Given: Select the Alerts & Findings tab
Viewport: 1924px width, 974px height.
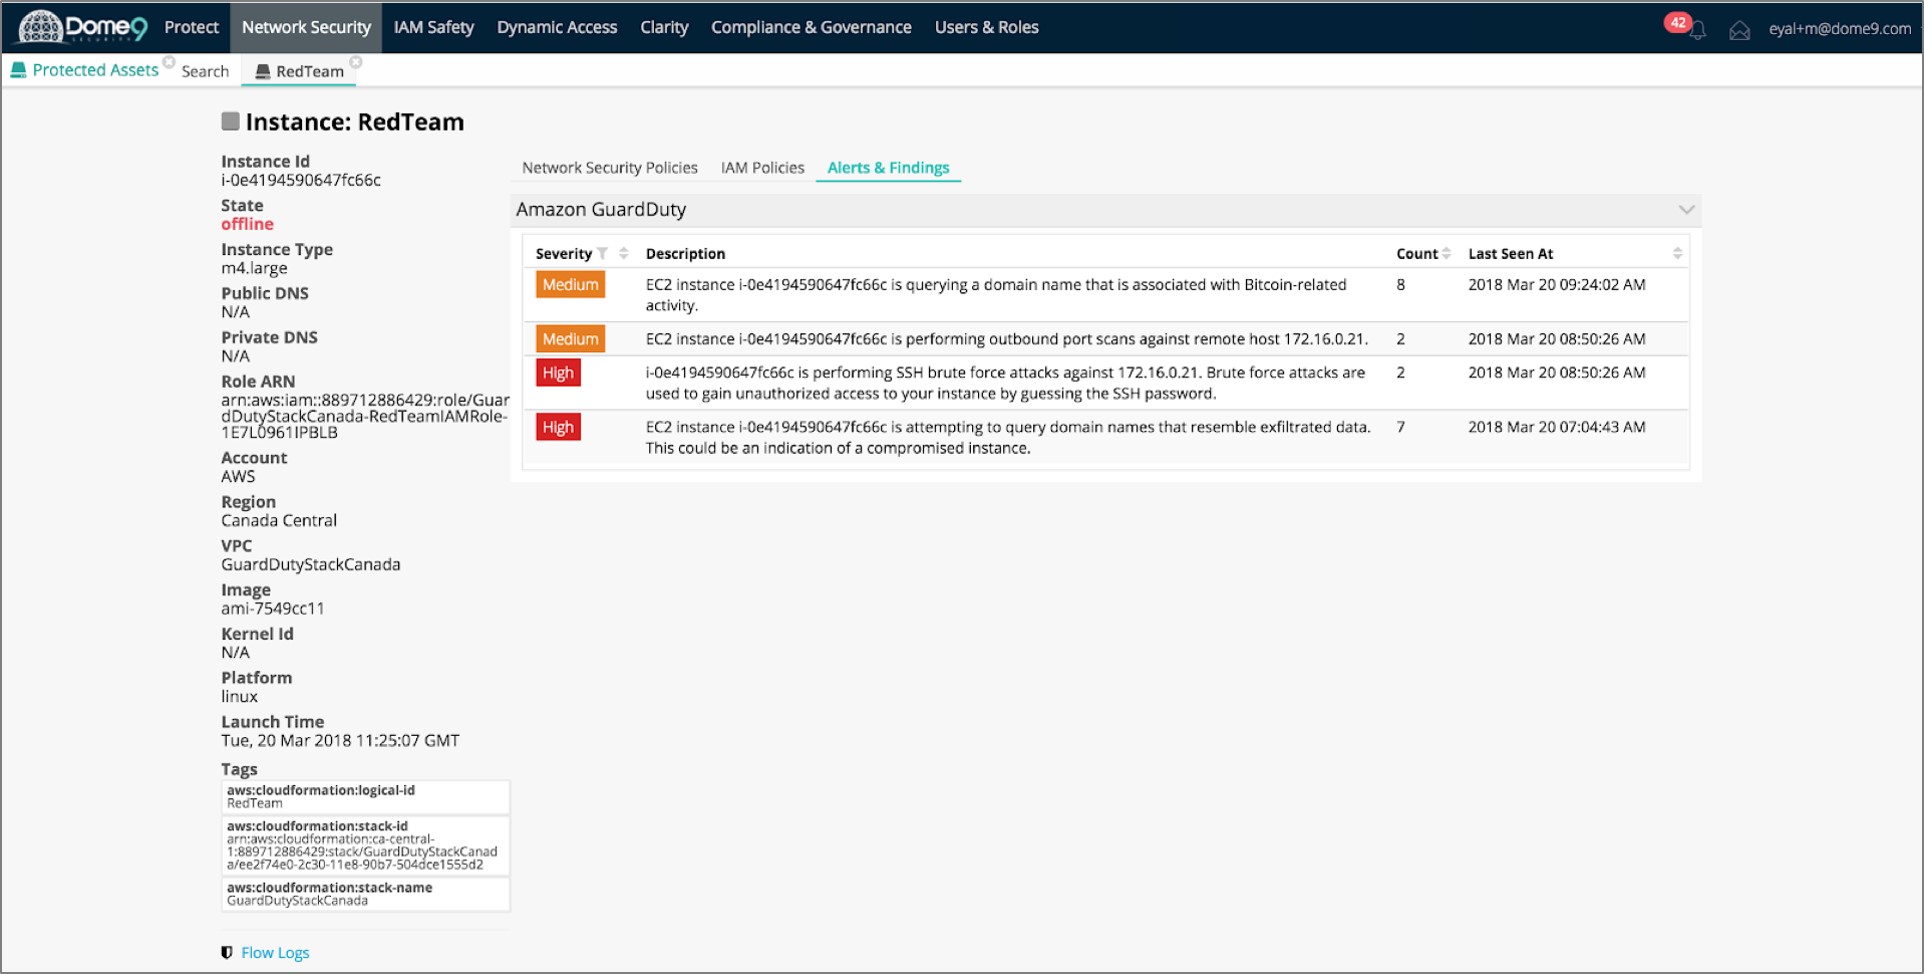Looking at the screenshot, I should click(888, 167).
